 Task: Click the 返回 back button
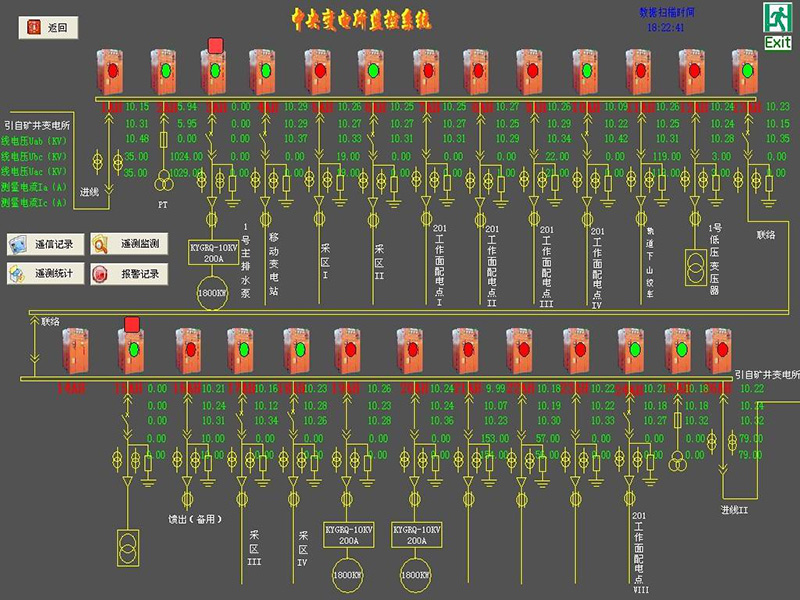coord(48,28)
